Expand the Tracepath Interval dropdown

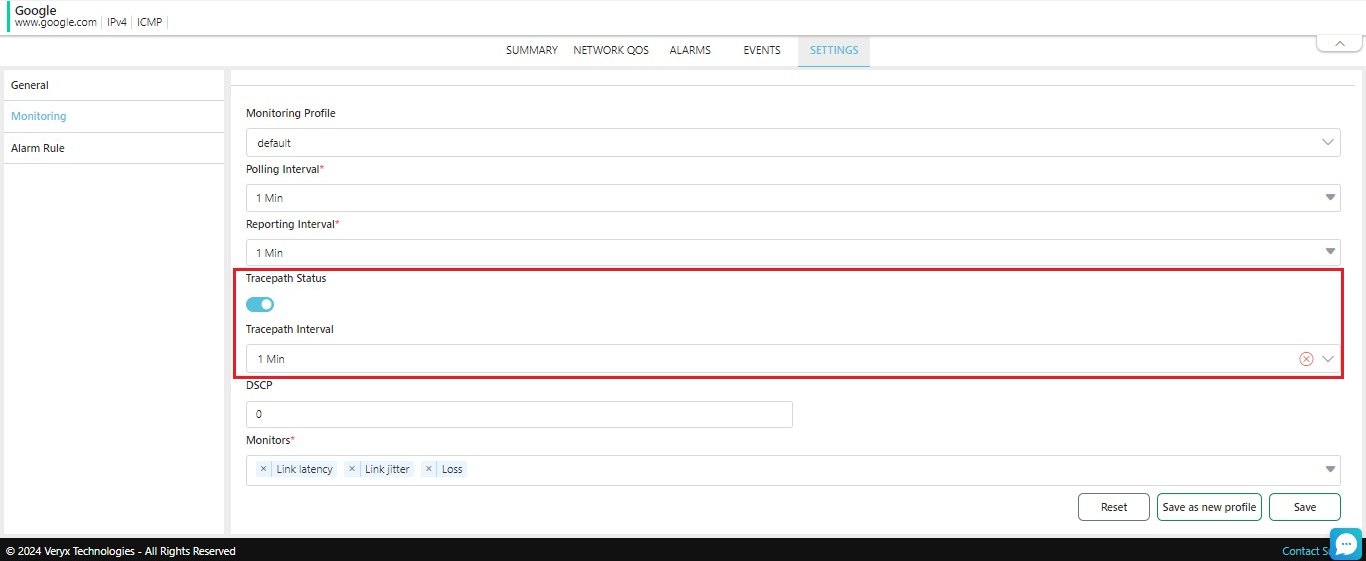pyautogui.click(x=1329, y=359)
